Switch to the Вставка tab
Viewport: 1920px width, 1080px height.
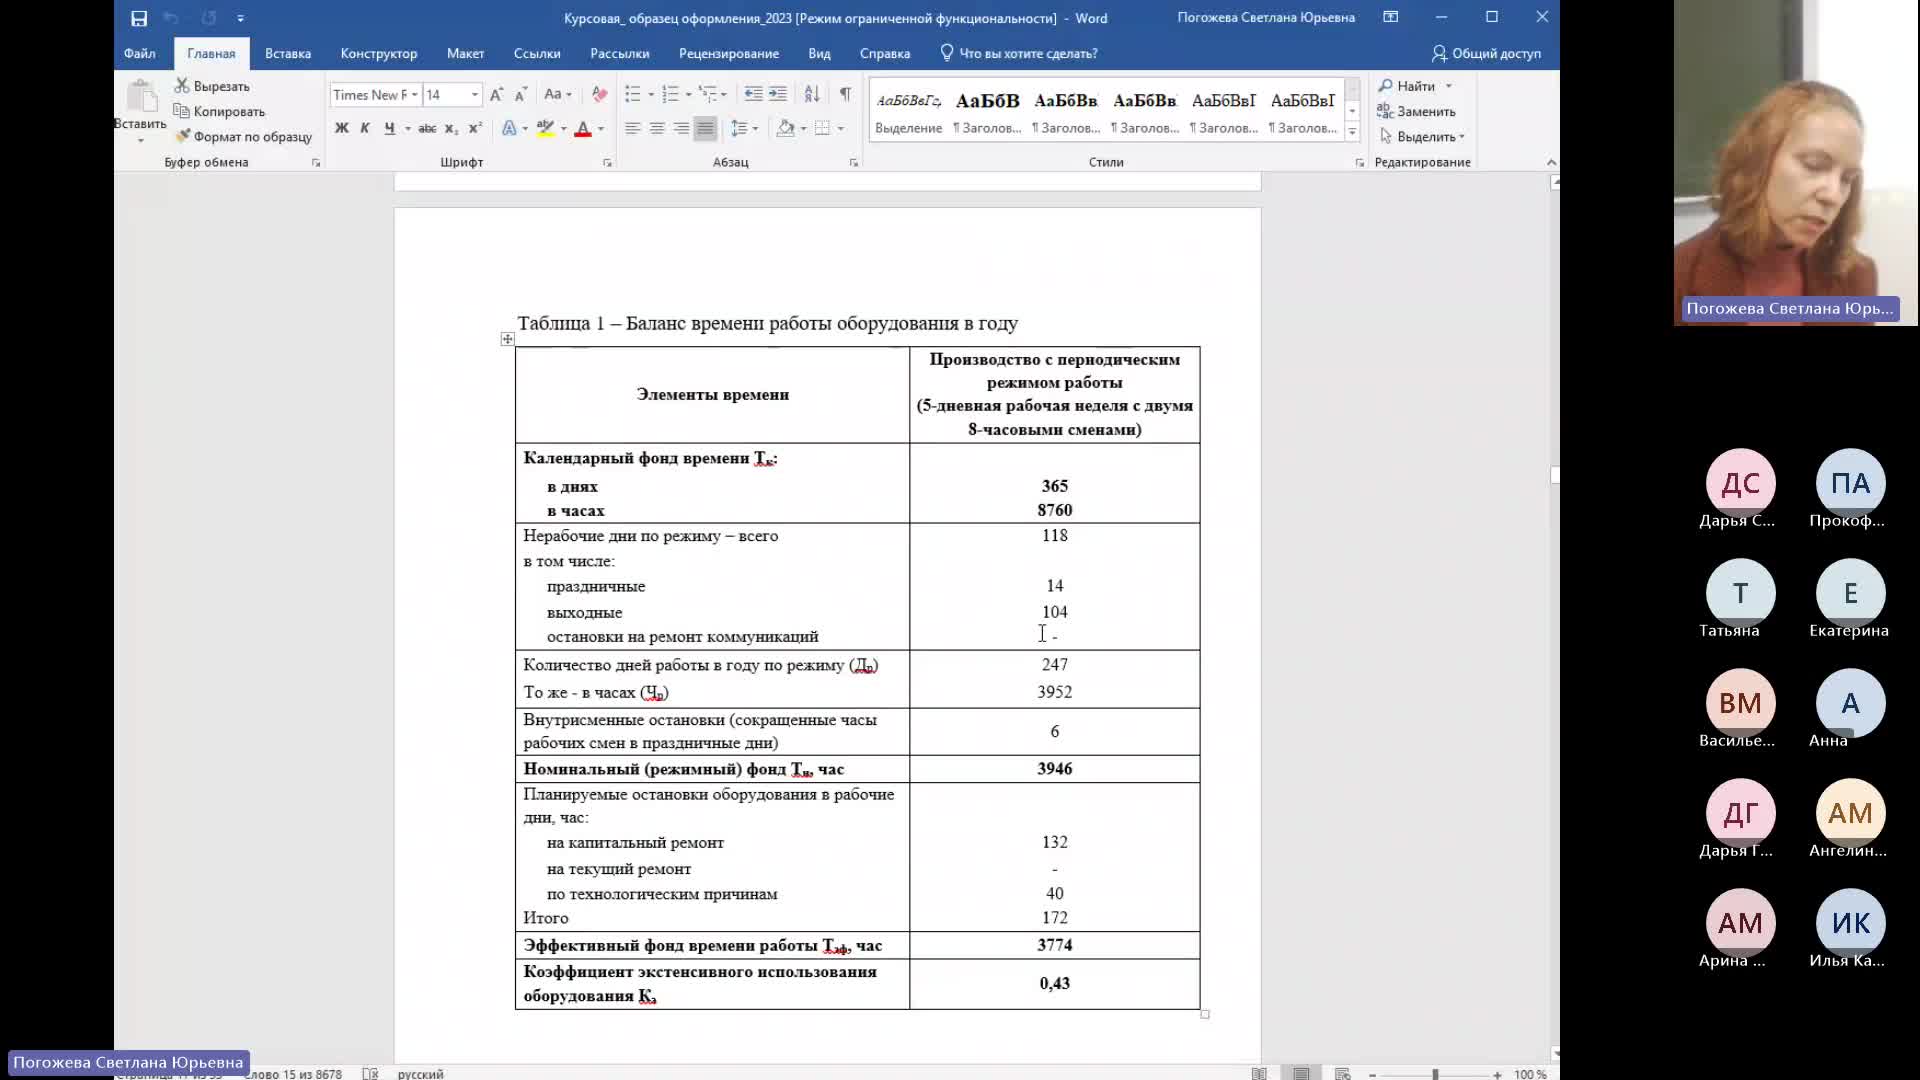tap(288, 53)
